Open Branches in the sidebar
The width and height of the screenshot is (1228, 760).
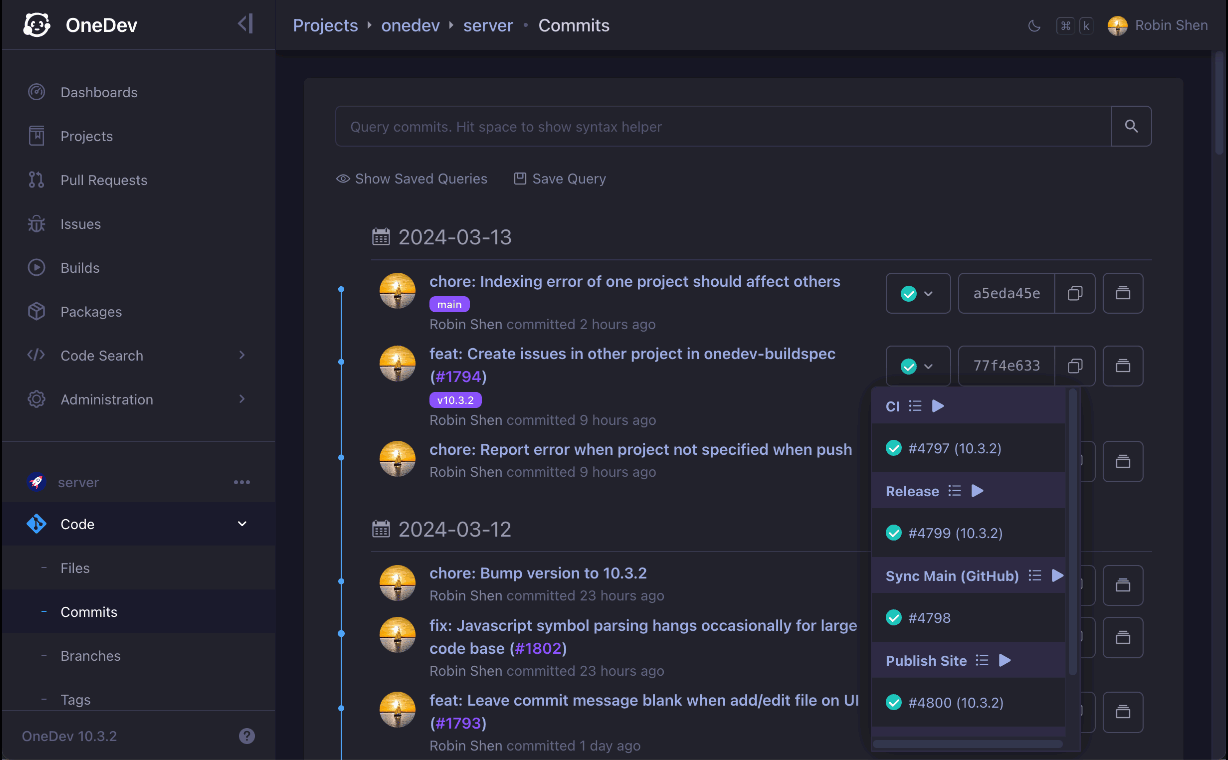(x=90, y=656)
